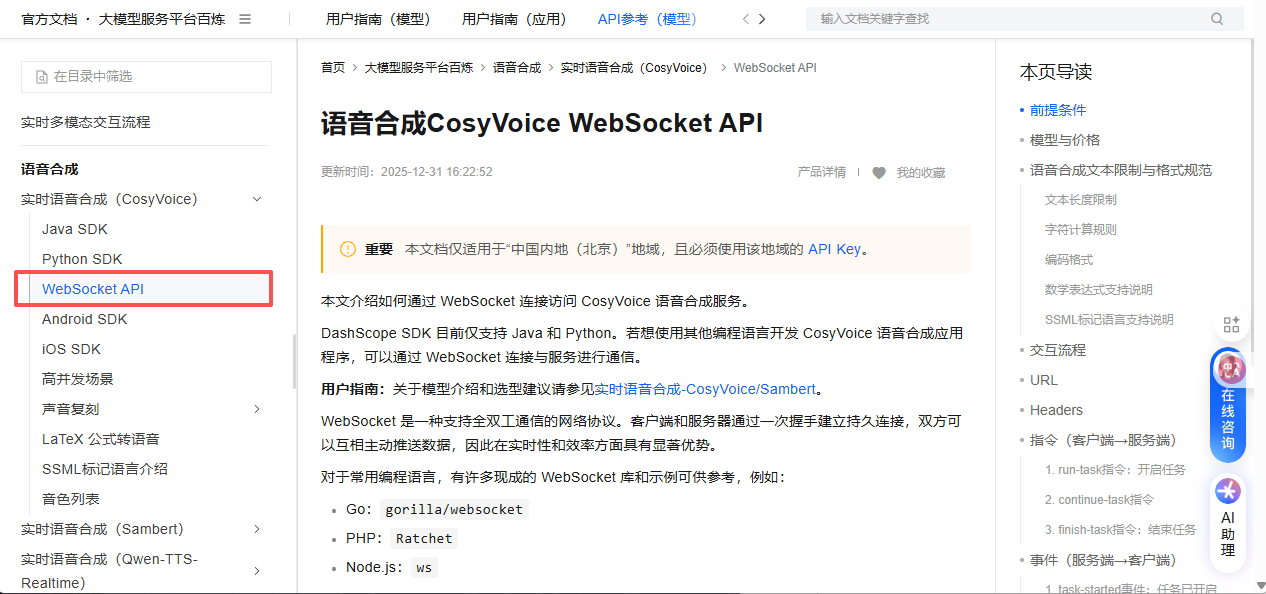Image resolution: width=1266 pixels, height=594 pixels.
Task: Go to 语音合成 in the breadcrumb
Action: point(516,68)
